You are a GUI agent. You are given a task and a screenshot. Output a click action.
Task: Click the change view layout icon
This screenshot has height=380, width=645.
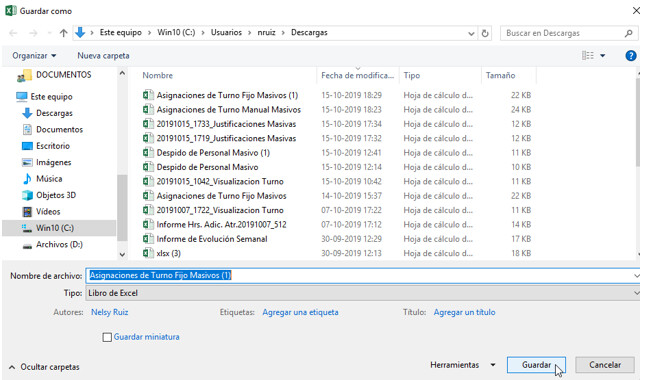(x=587, y=56)
